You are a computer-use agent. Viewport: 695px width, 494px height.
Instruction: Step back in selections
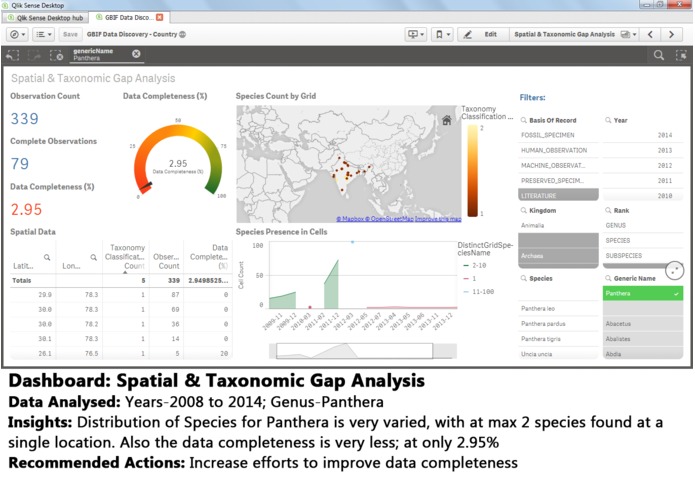click(x=13, y=55)
